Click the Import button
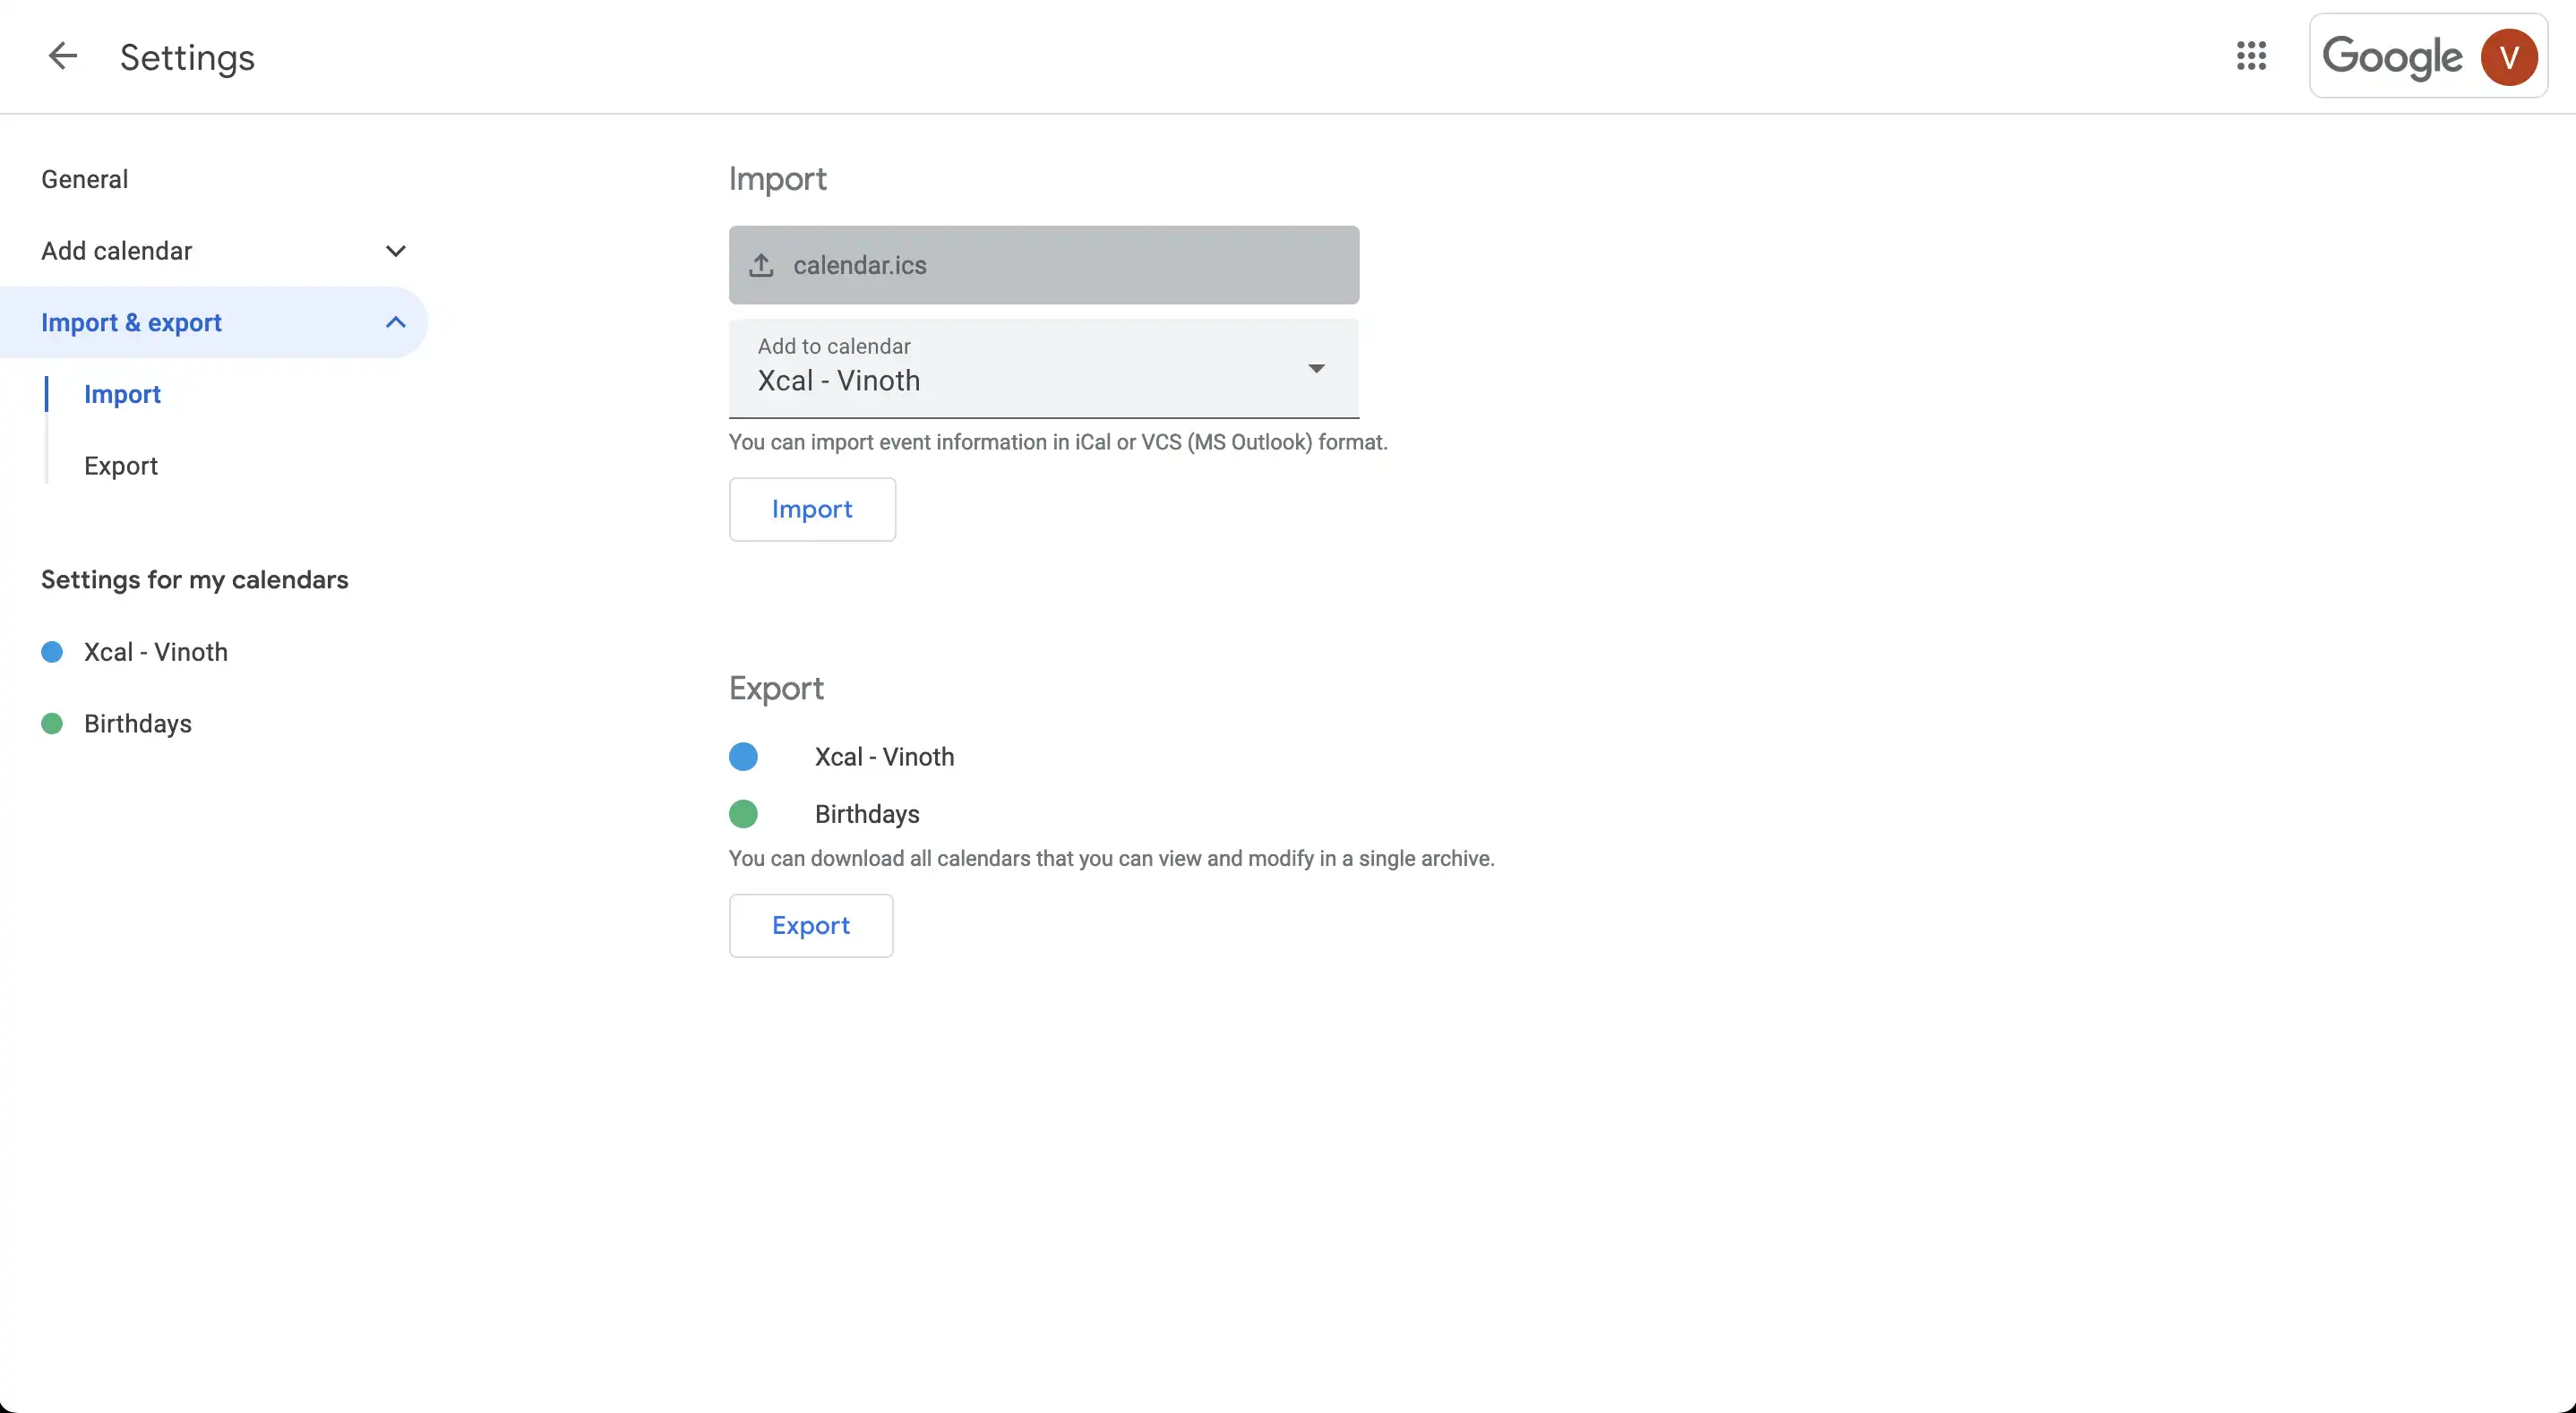Image resolution: width=2576 pixels, height=1413 pixels. [x=812, y=509]
